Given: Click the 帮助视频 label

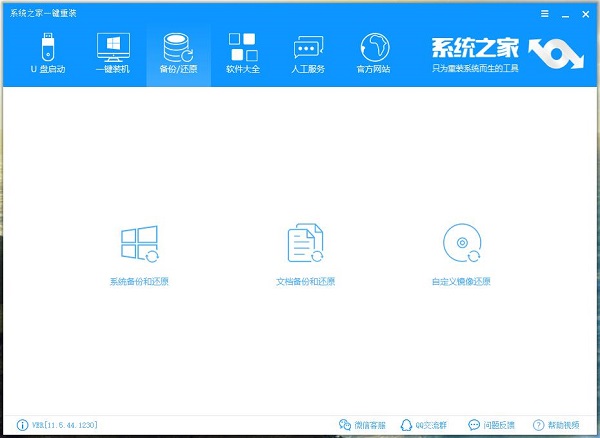Looking at the screenshot, I should pos(563,425).
